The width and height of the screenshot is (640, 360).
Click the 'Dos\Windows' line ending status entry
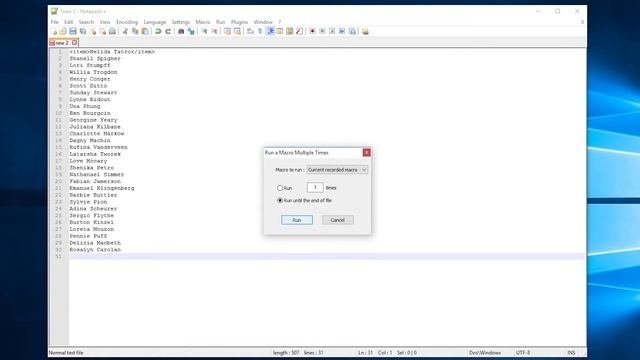pos(484,353)
